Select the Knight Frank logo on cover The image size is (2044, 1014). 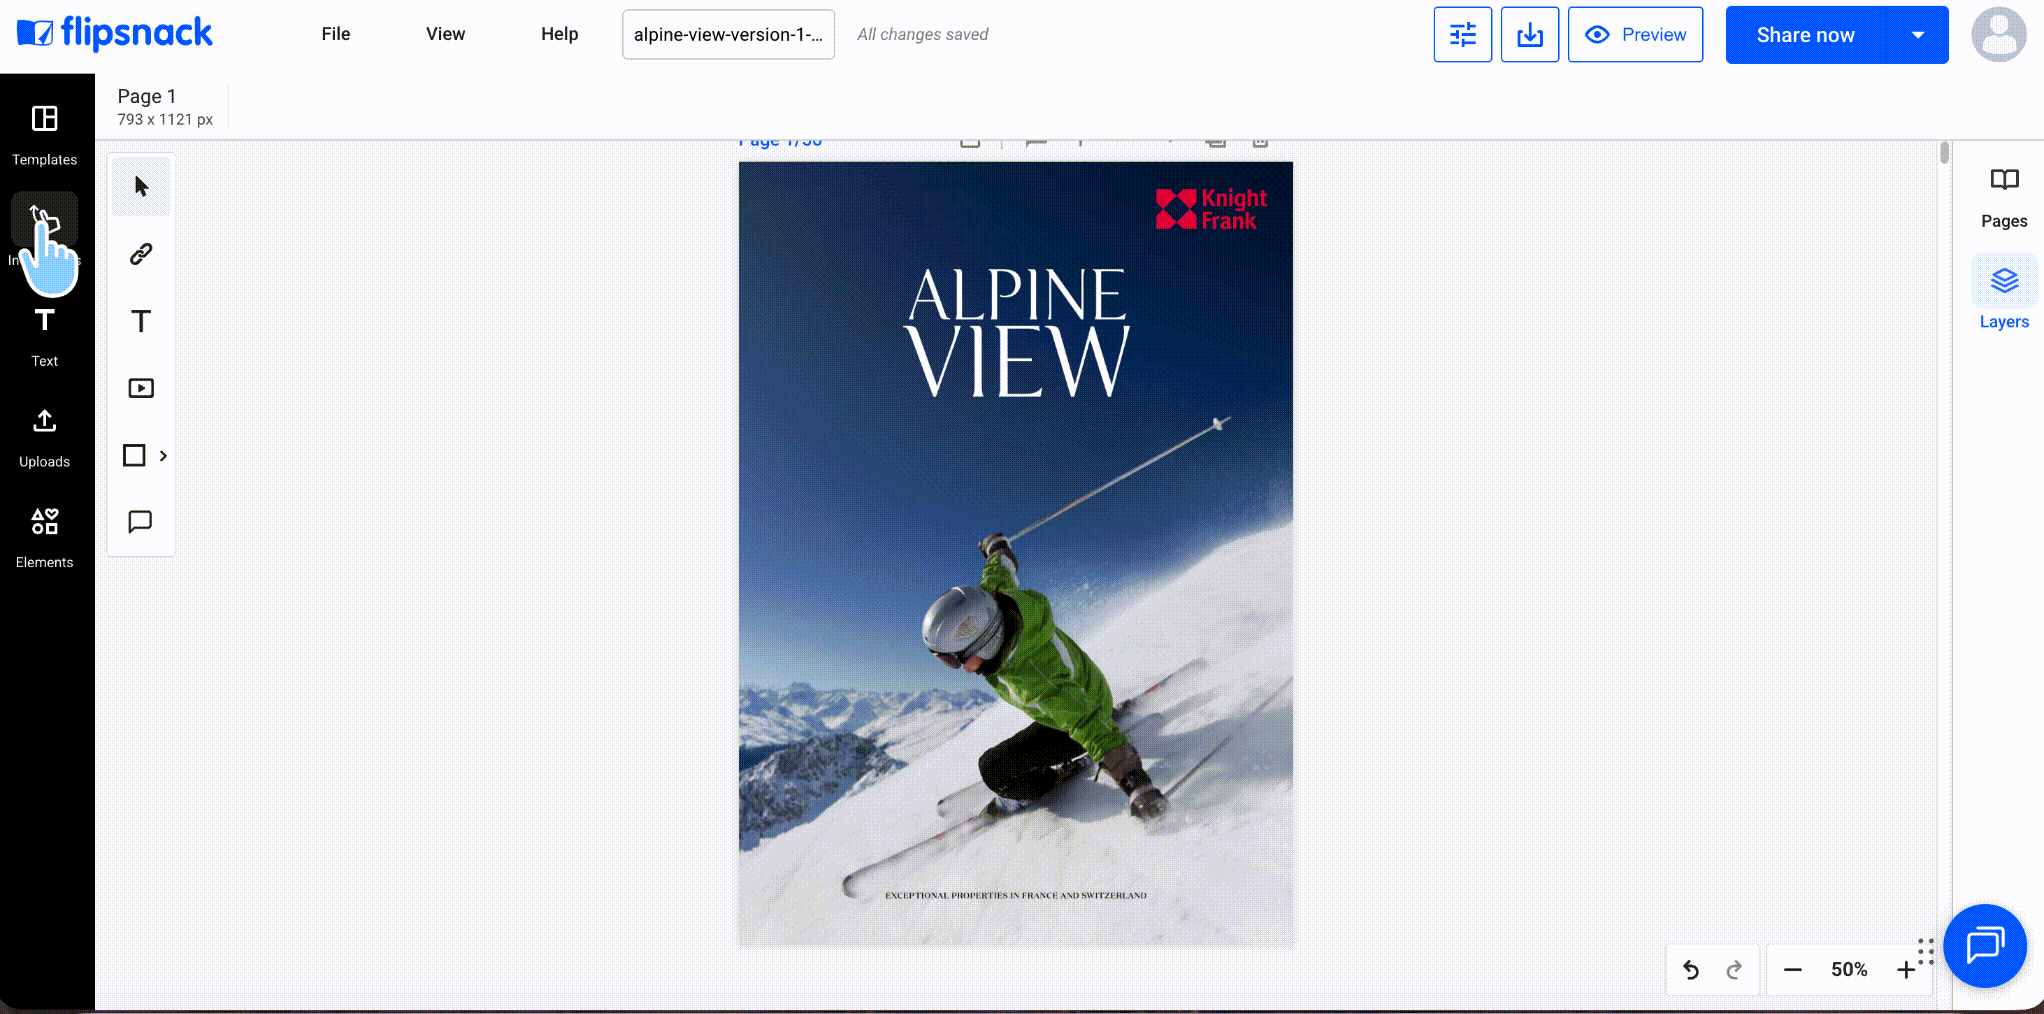click(1211, 209)
